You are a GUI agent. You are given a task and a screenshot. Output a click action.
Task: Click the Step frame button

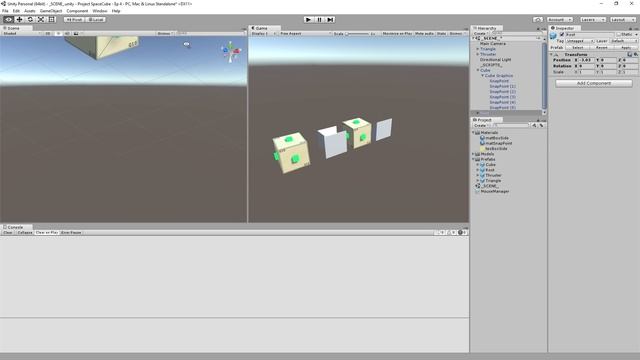[331, 20]
